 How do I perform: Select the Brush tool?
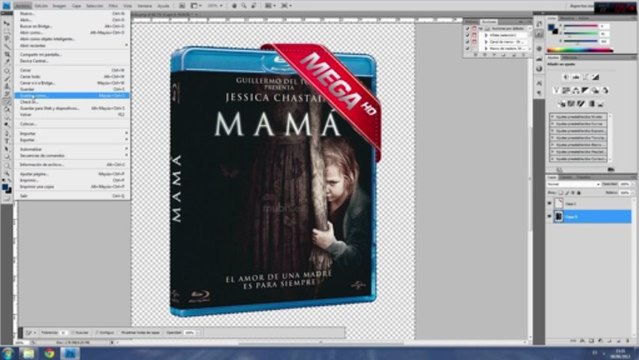7,79
